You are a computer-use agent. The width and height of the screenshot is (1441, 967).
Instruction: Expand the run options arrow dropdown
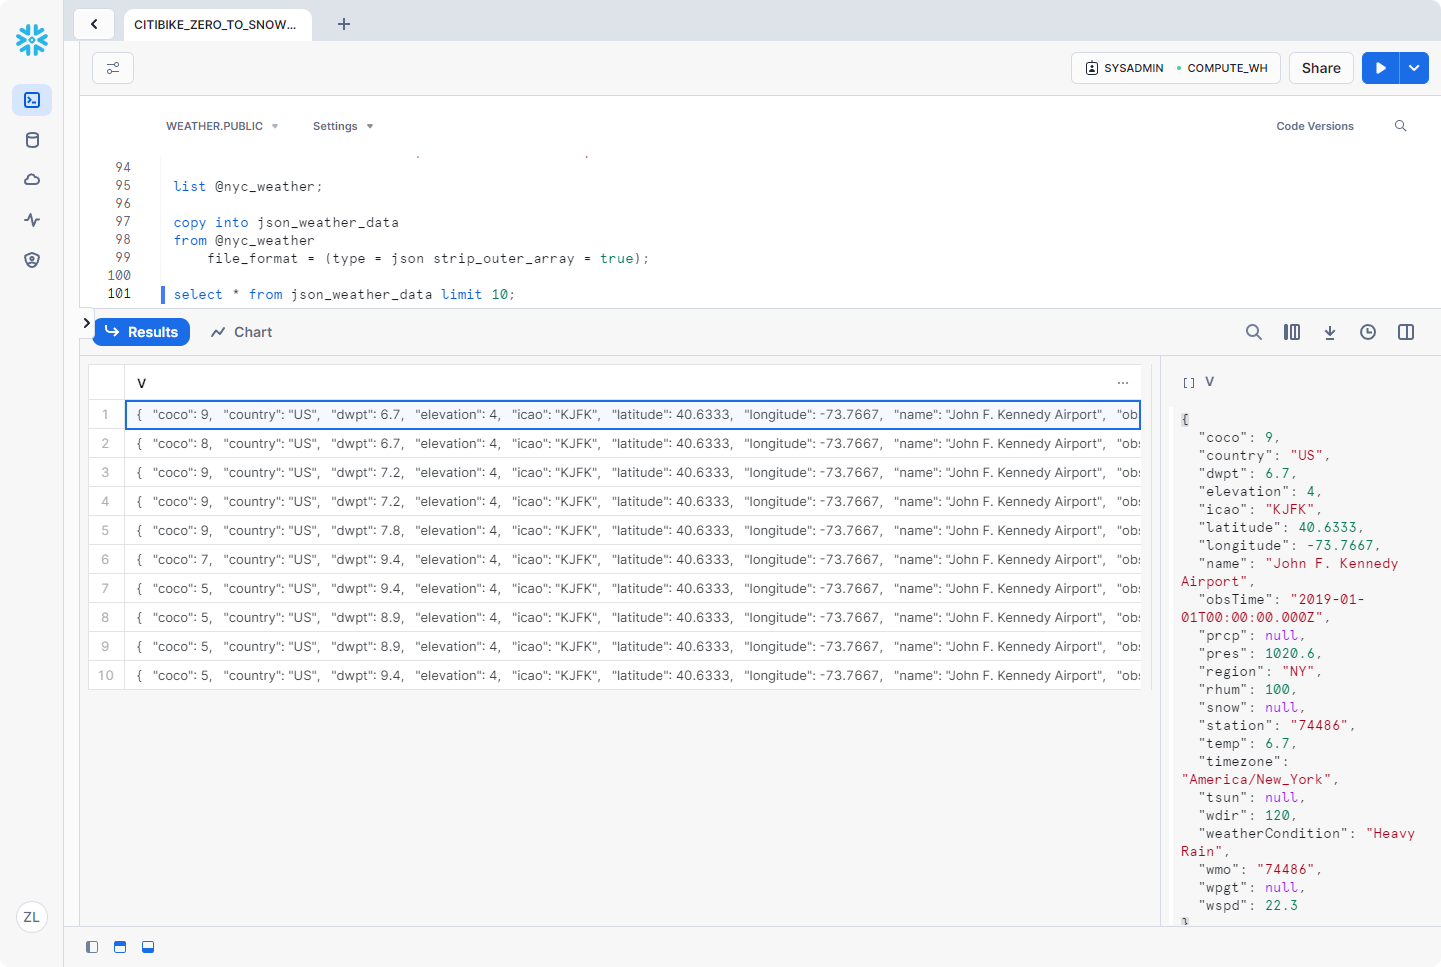click(x=1414, y=68)
